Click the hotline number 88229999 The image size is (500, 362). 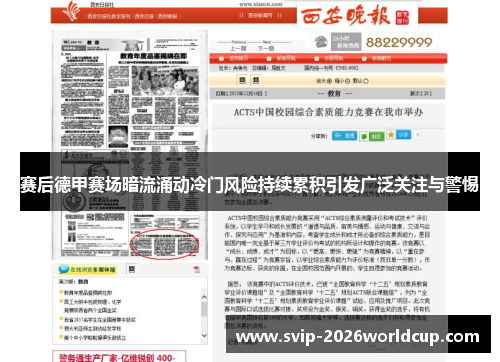click(399, 42)
